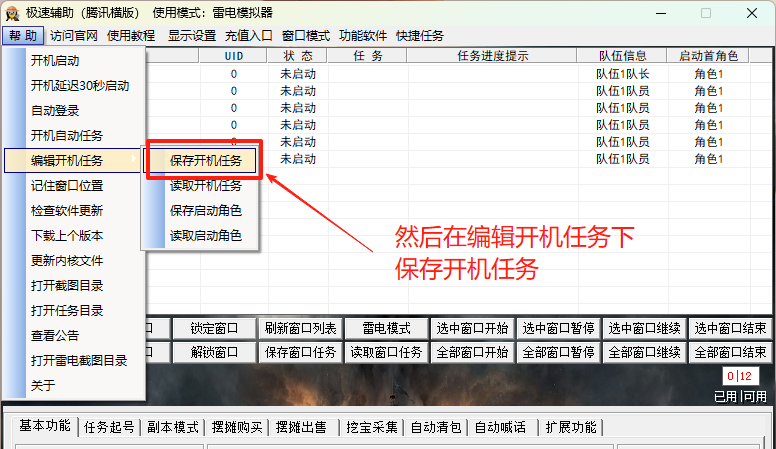Viewport: 776px width, 449px height.
Task: Choose 保存启动角色 from the submenu
Action: (x=205, y=210)
